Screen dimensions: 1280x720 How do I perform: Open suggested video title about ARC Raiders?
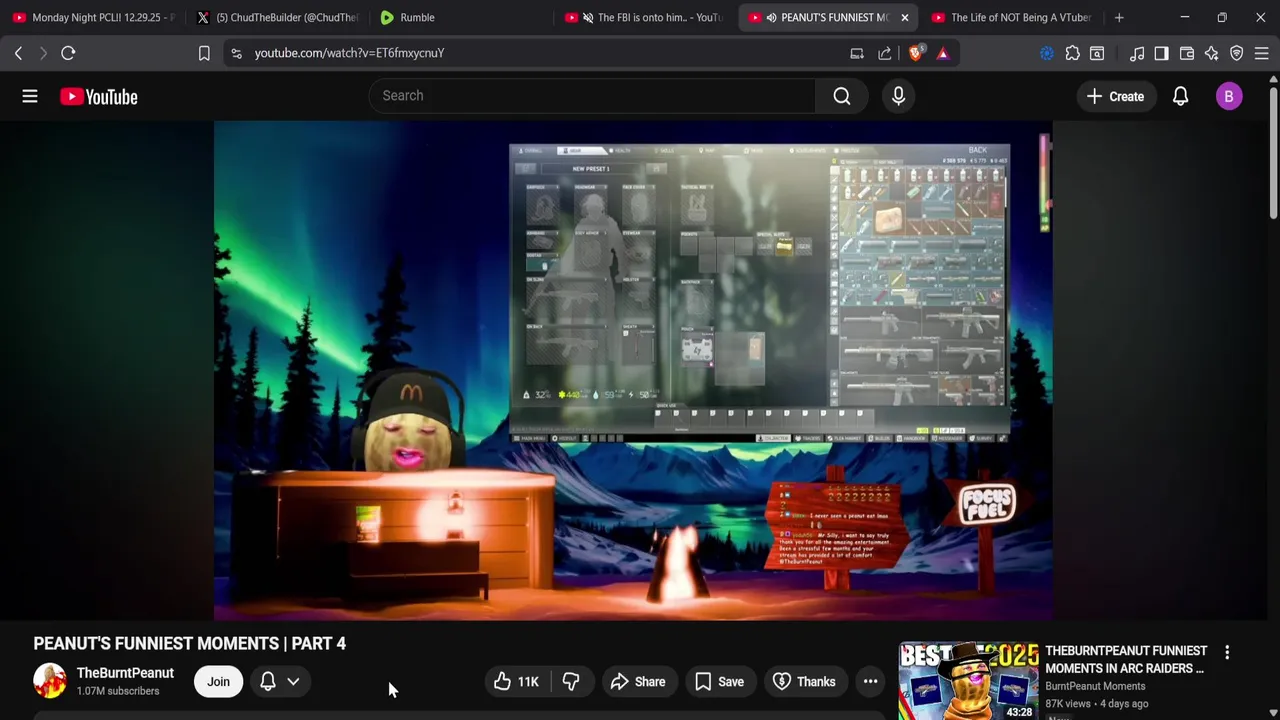pyautogui.click(x=1126, y=660)
